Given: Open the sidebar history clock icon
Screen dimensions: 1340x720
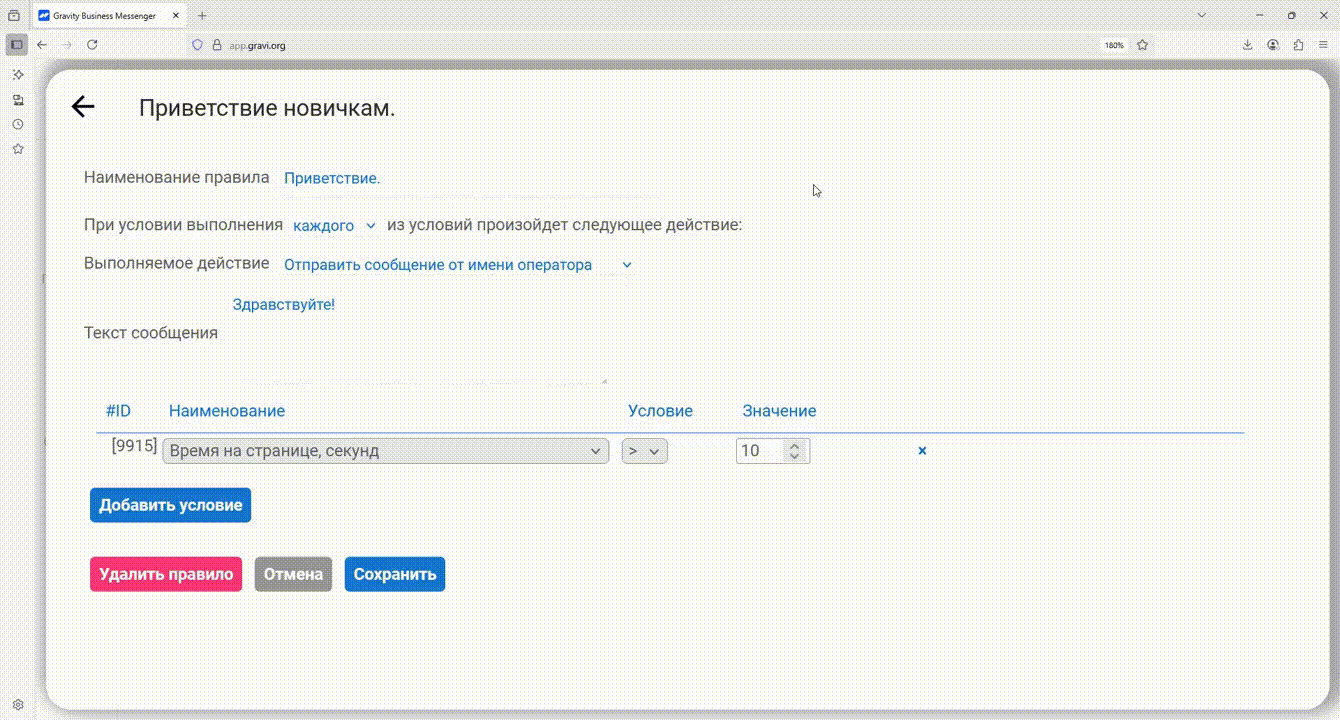Looking at the screenshot, I should (18, 124).
